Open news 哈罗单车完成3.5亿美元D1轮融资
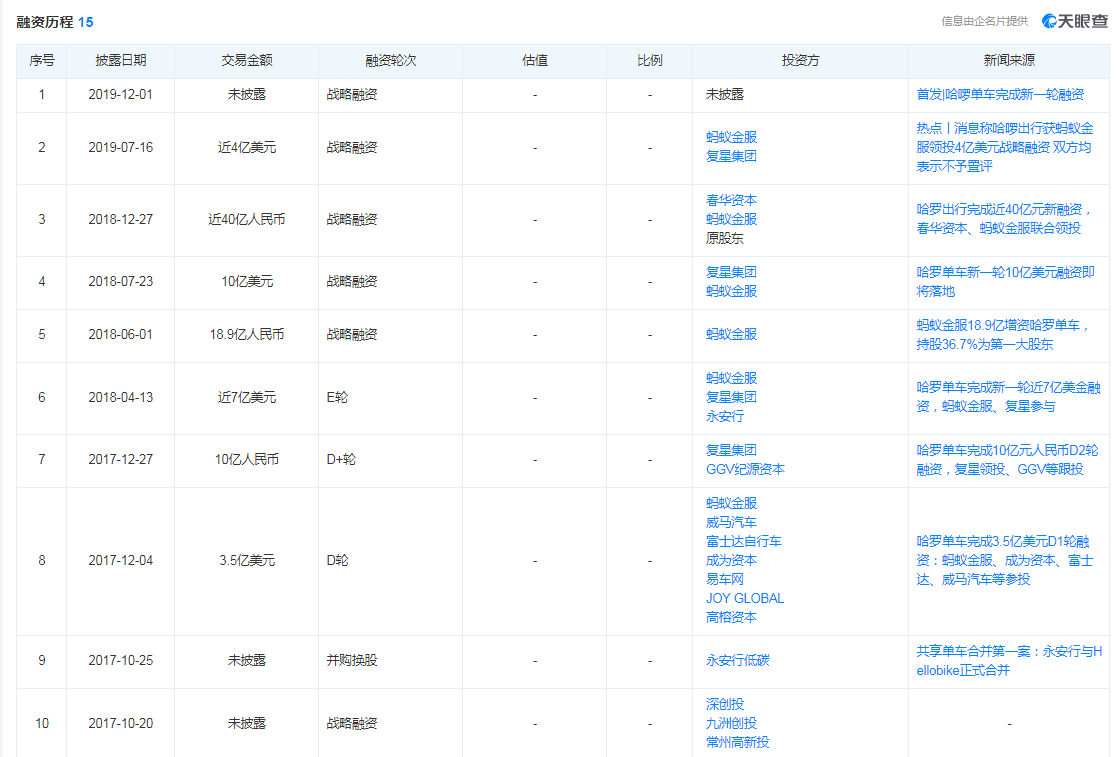Image resolution: width=1117 pixels, height=757 pixels. [1004, 560]
